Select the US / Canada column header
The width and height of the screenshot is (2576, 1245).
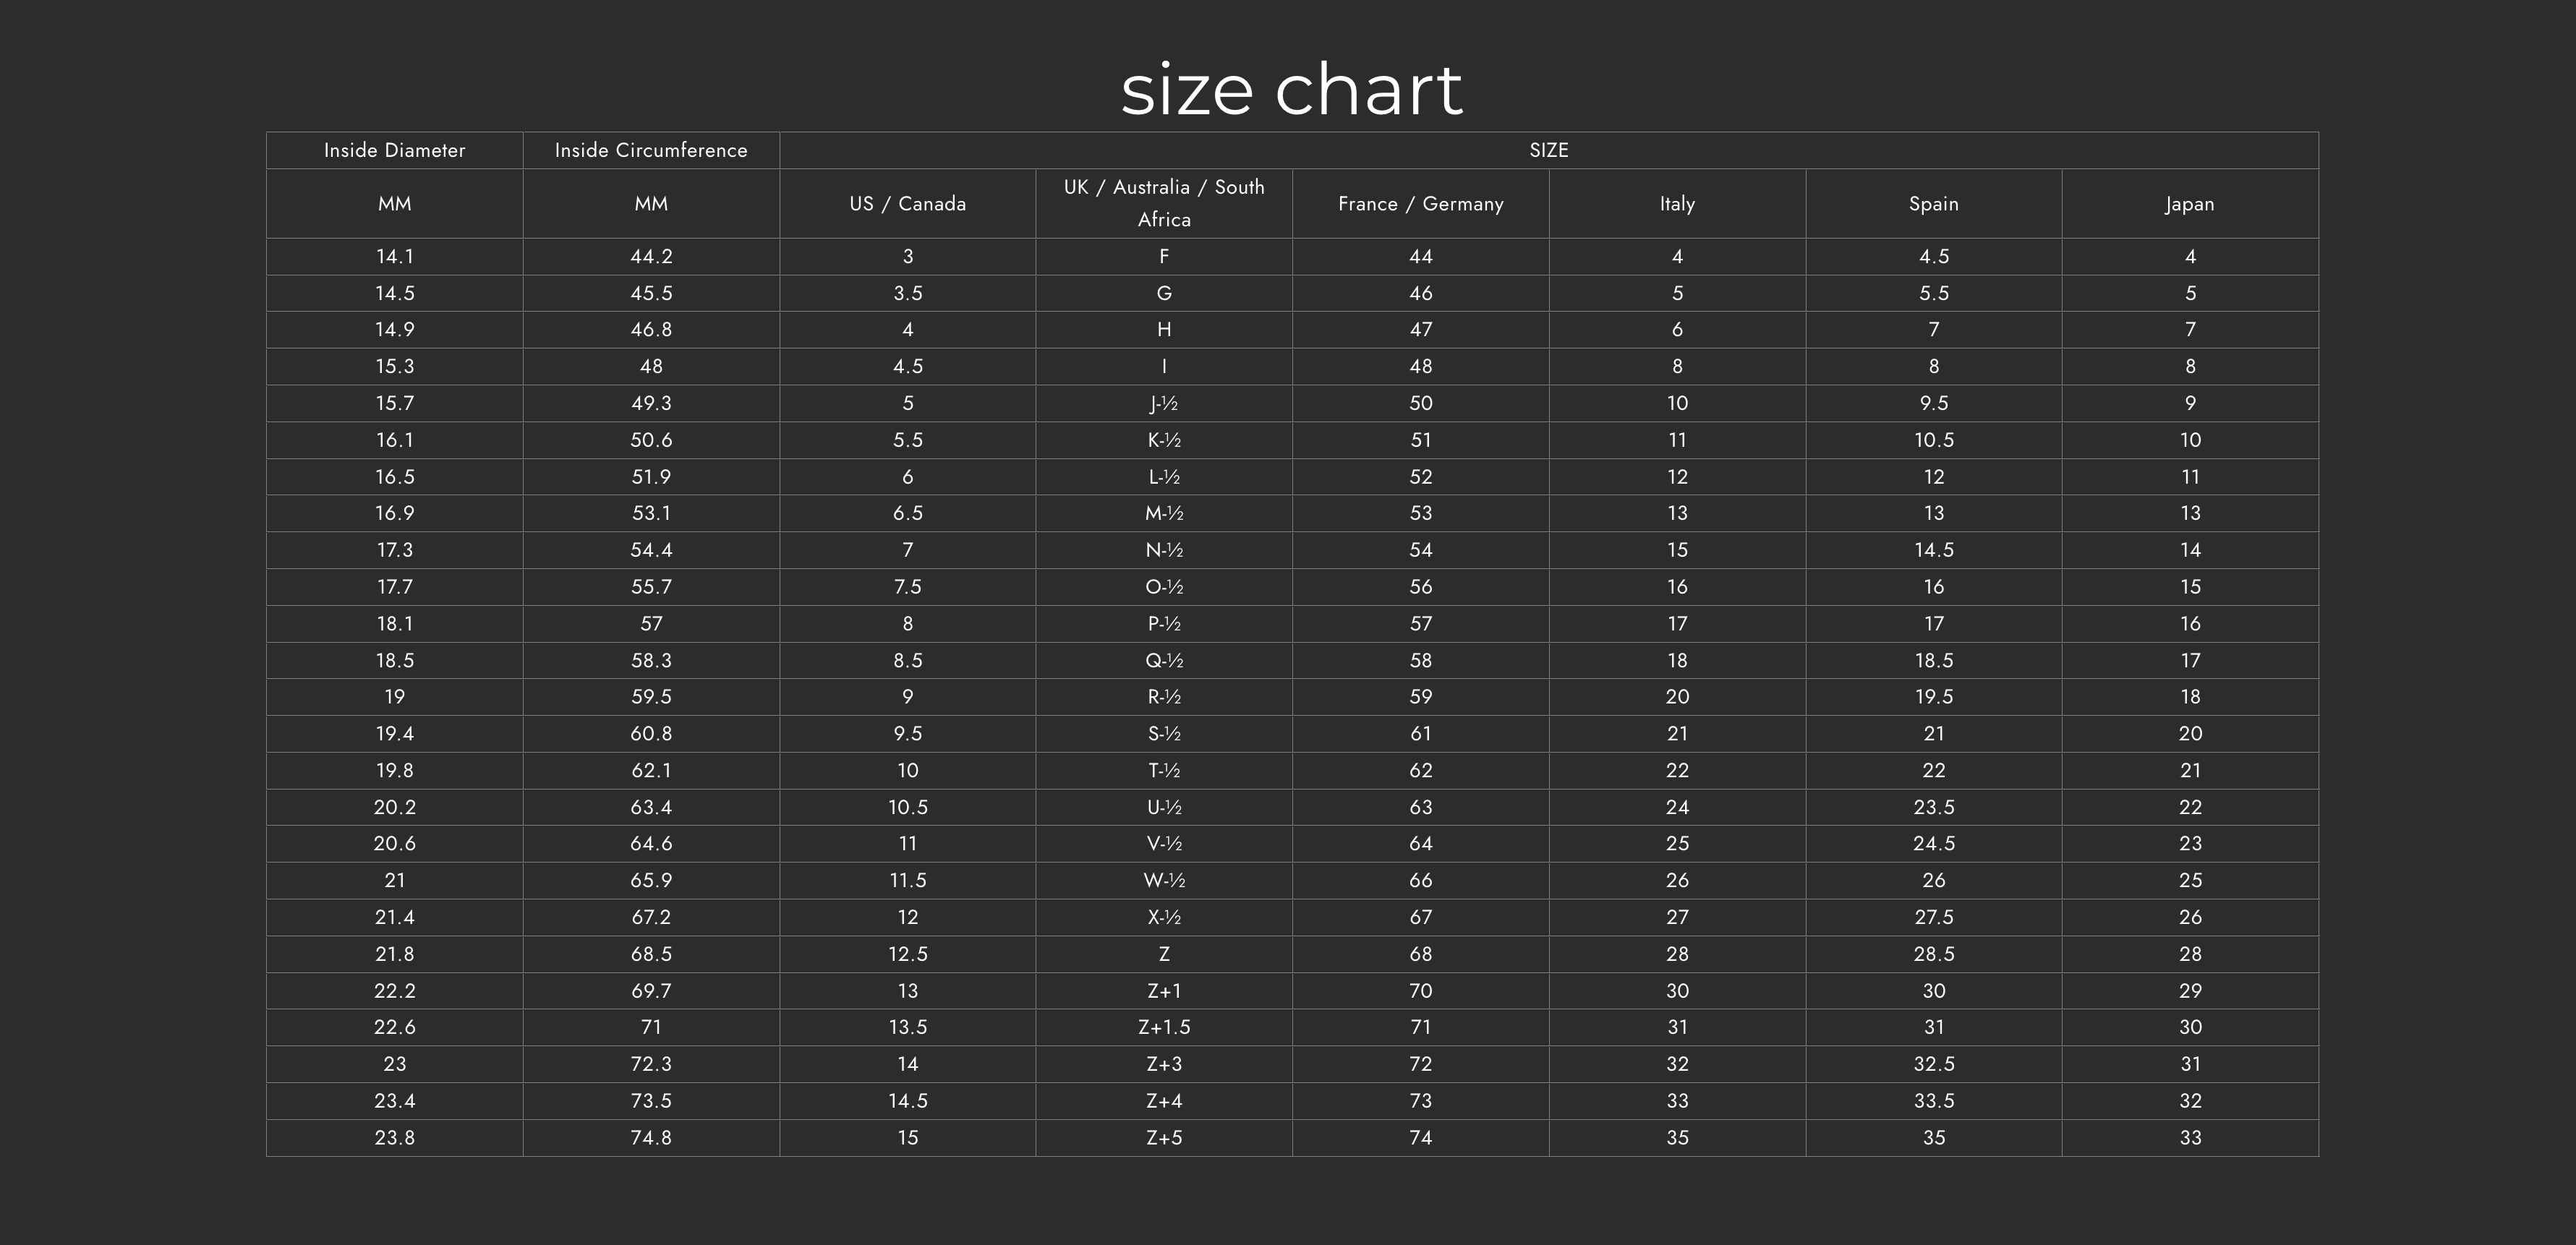pyautogui.click(x=907, y=204)
